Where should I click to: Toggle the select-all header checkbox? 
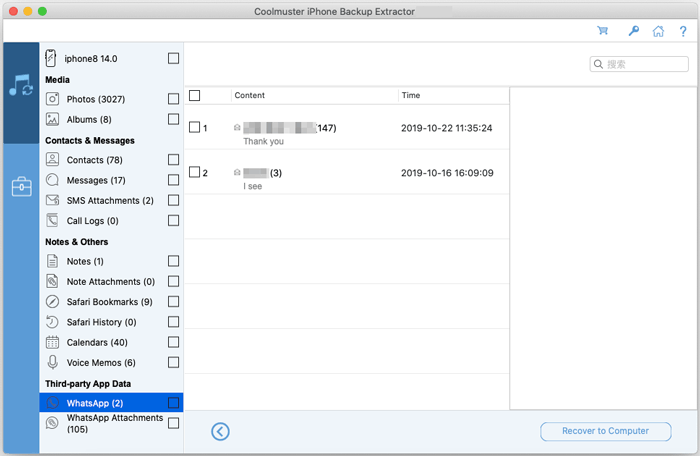coord(195,95)
